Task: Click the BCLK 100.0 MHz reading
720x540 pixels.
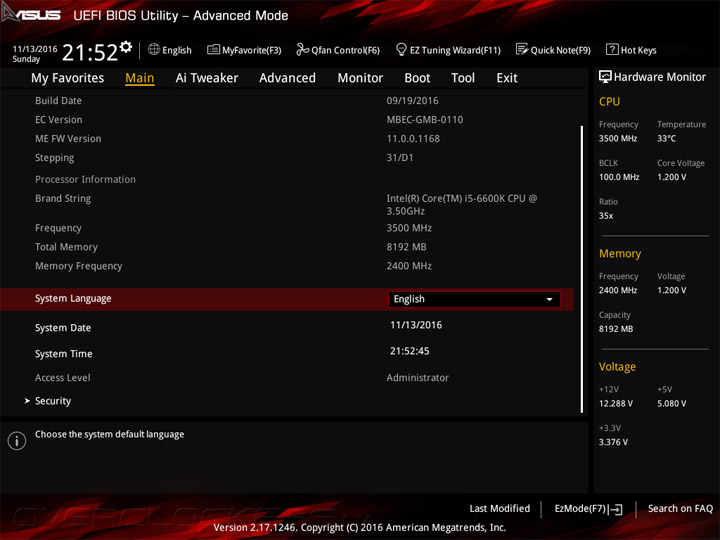Action: (619, 177)
